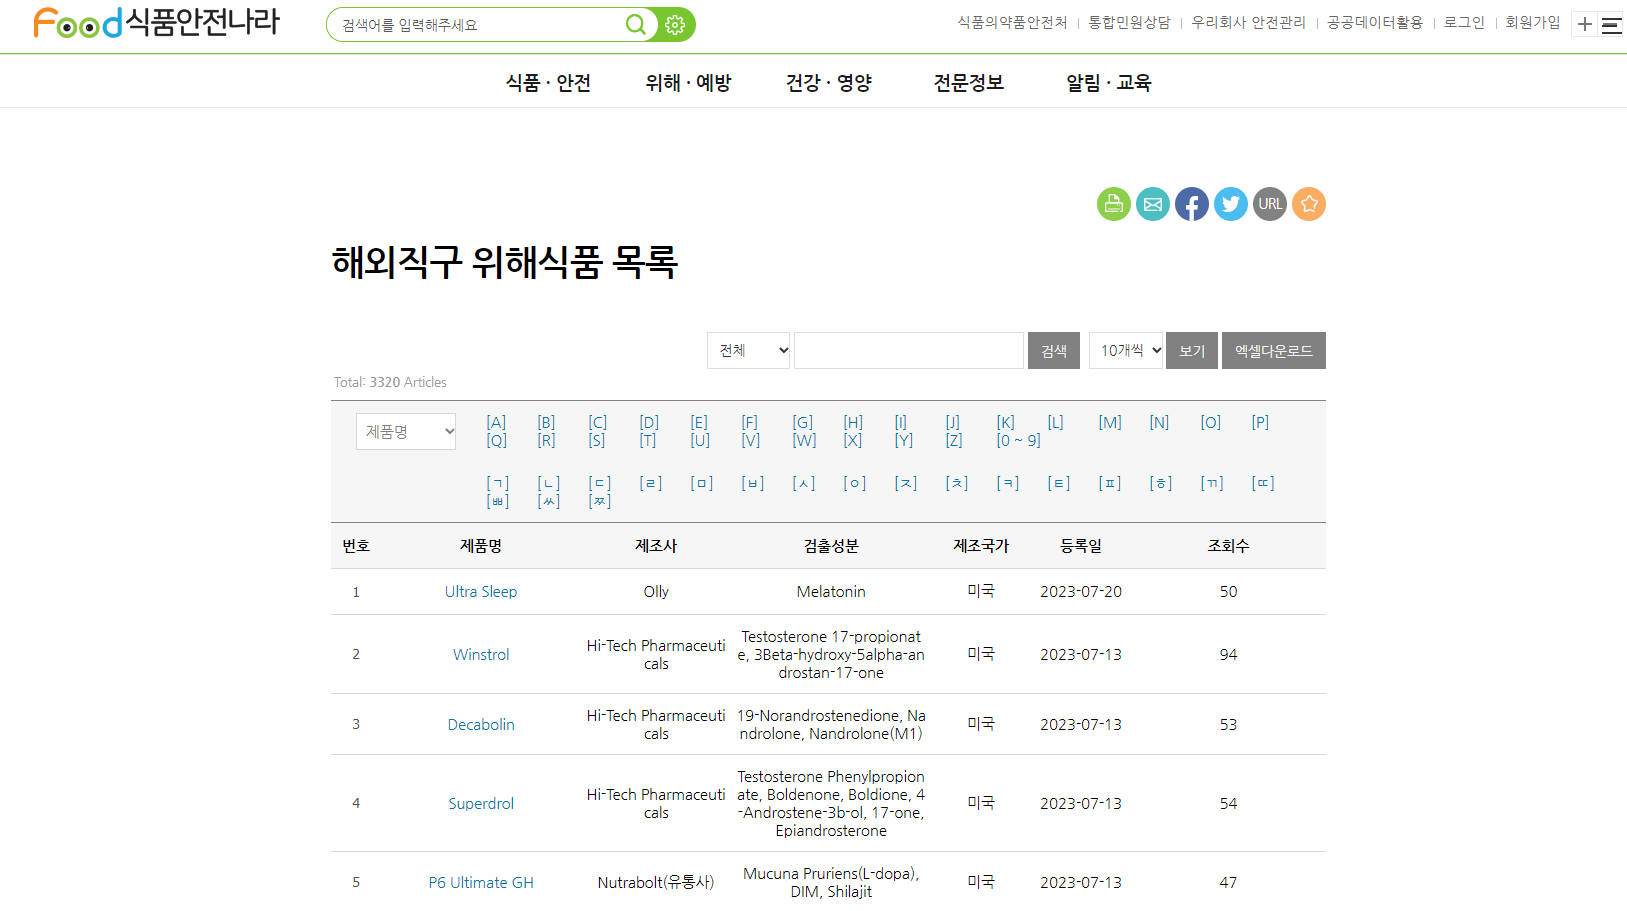Click the Olly manufacturer cell

656,591
